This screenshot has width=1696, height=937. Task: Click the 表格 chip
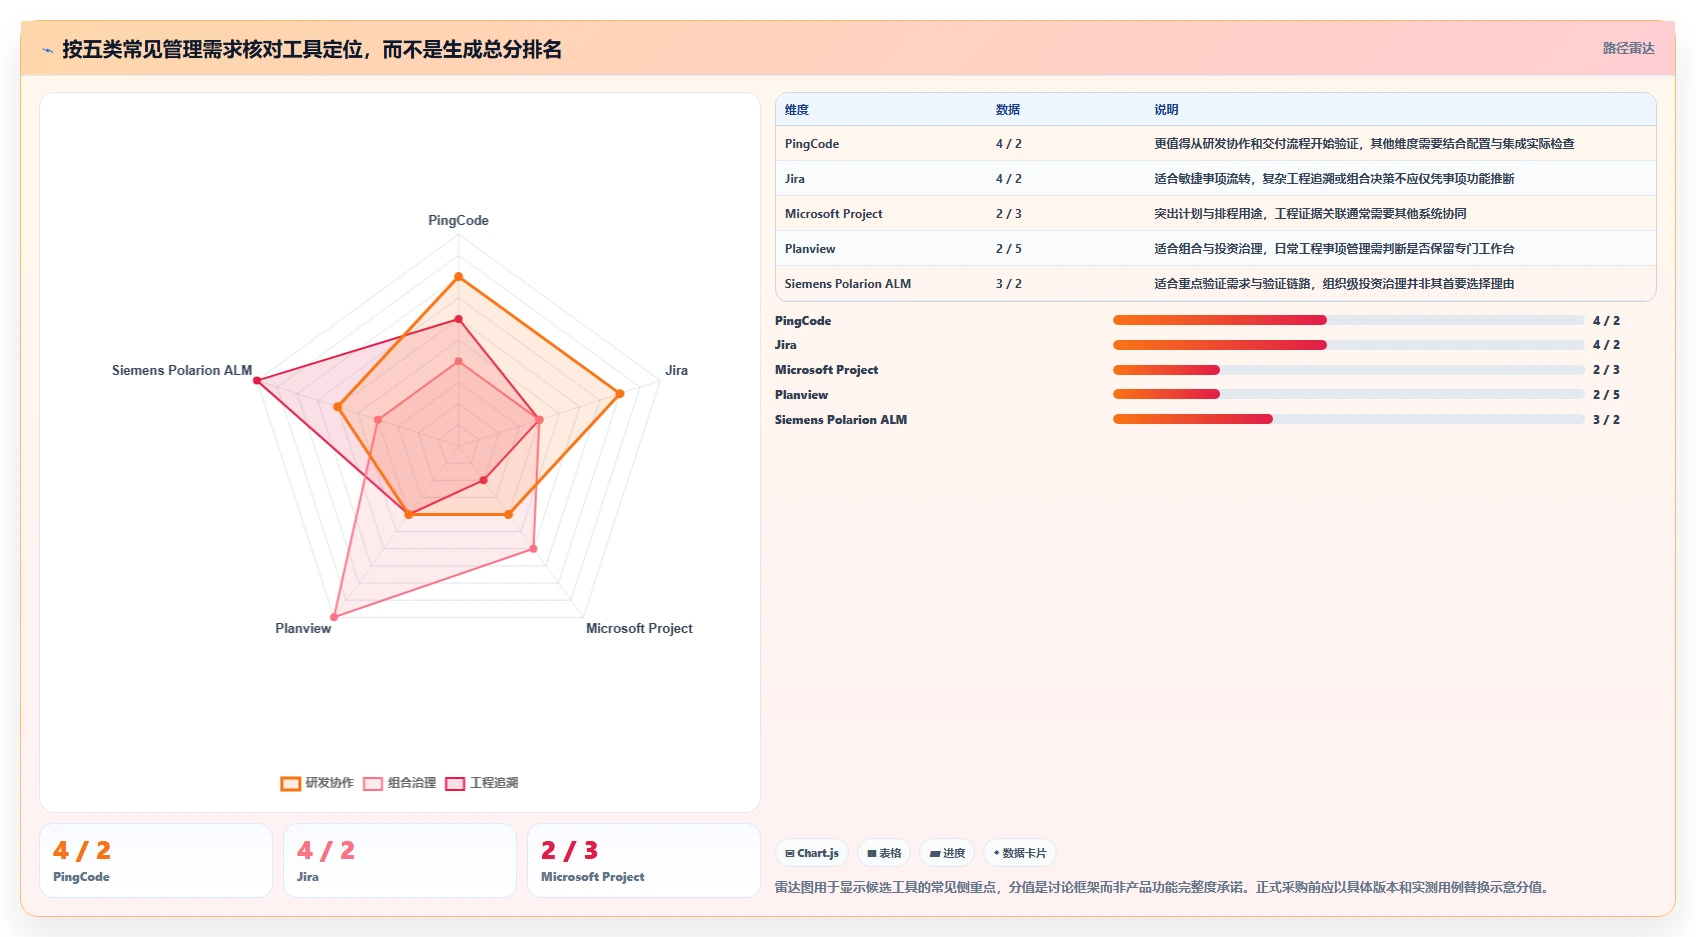coord(884,853)
